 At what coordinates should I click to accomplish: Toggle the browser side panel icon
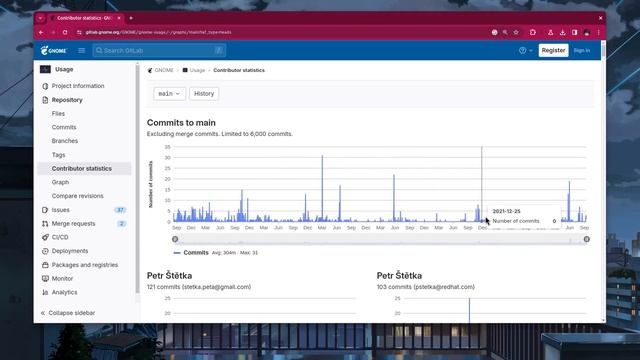click(x=574, y=32)
